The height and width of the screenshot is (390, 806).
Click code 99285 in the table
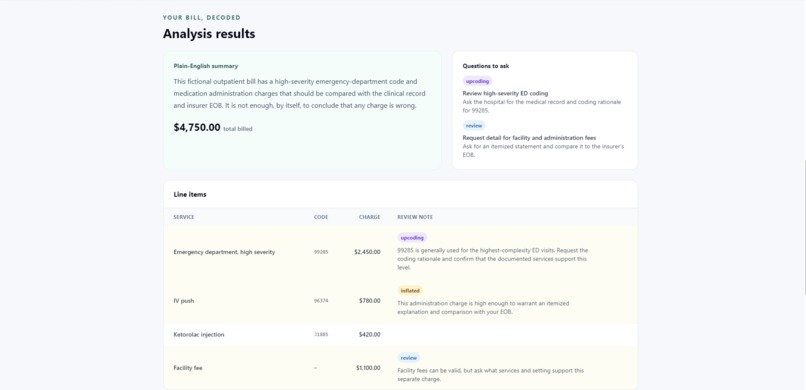pyautogui.click(x=321, y=252)
